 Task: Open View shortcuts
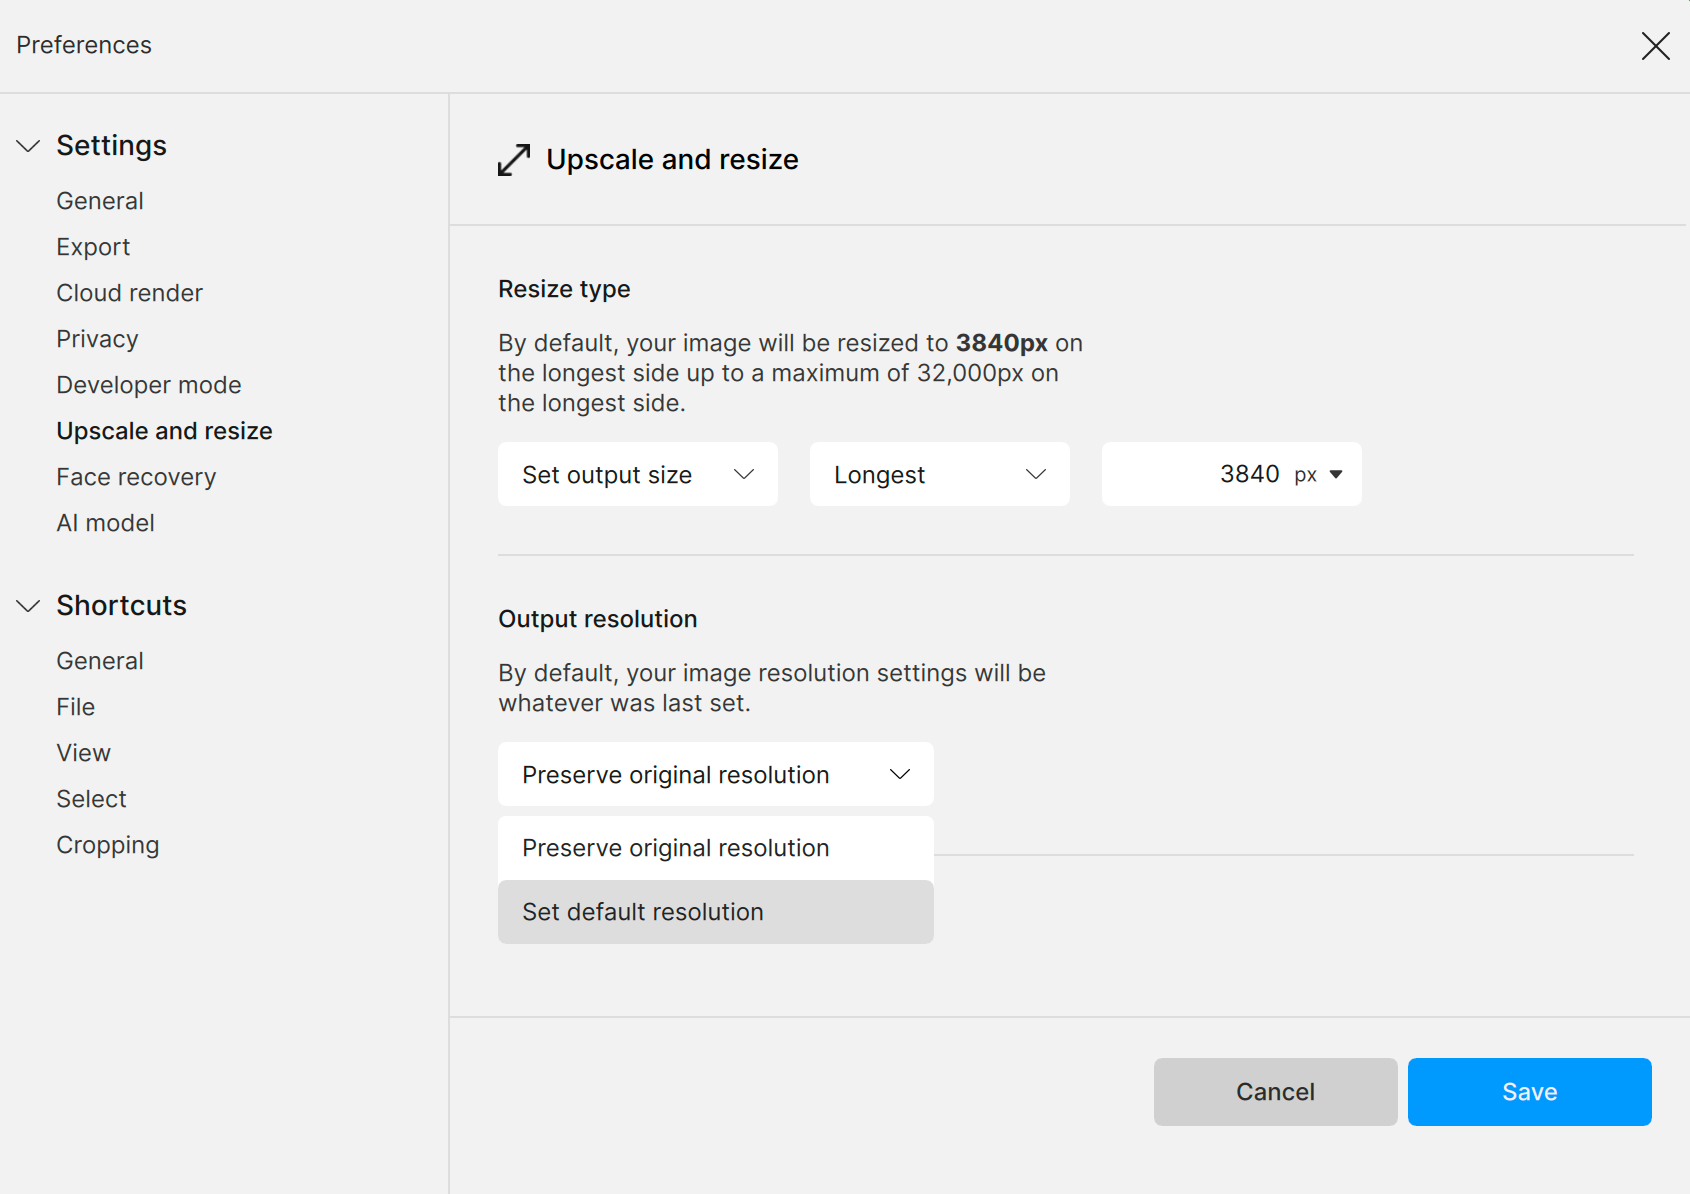(x=83, y=753)
